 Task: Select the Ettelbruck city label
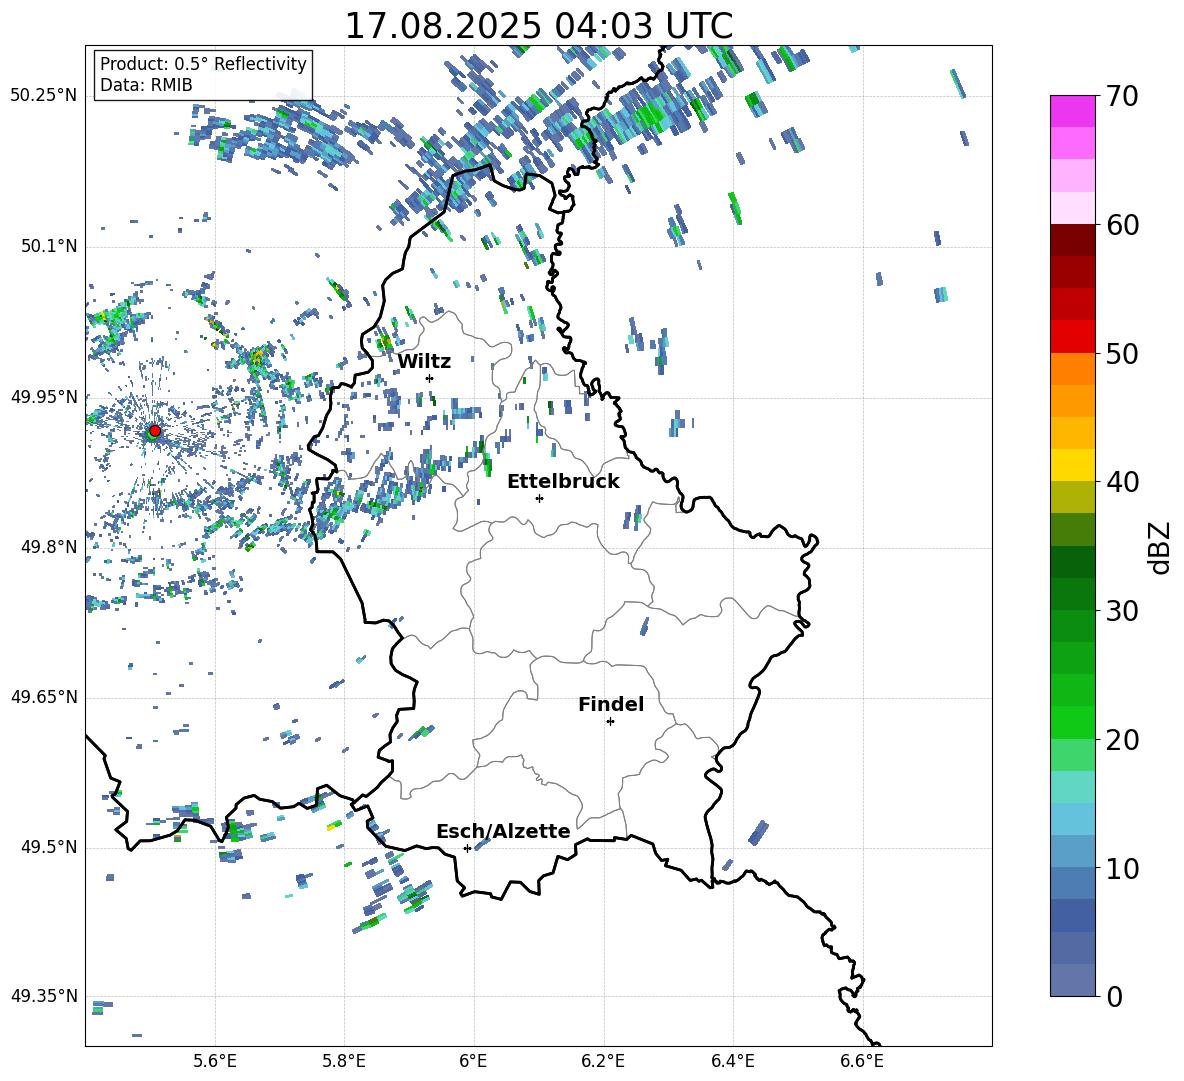coord(563,482)
